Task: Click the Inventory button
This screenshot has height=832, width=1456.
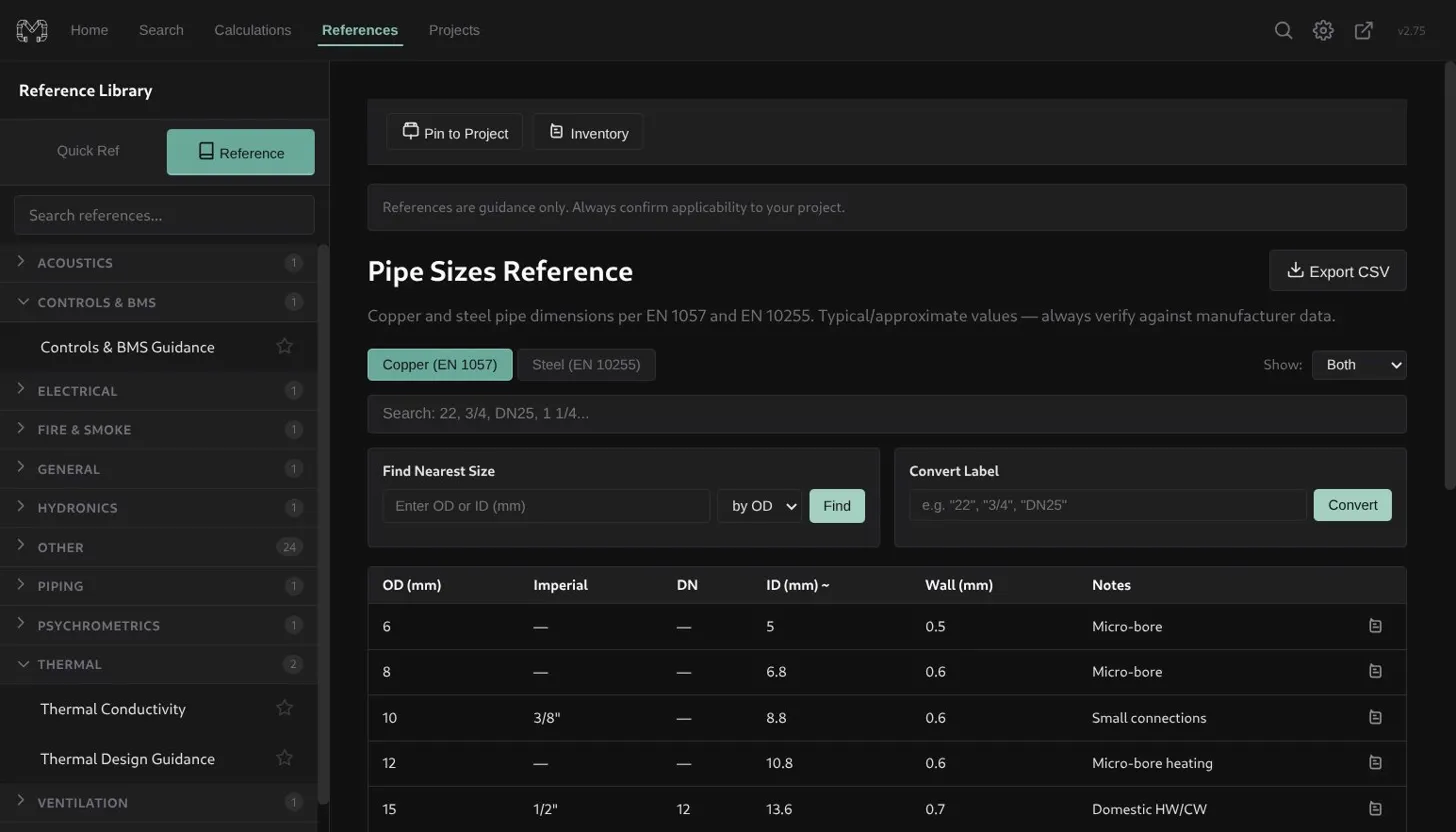Action: pyautogui.click(x=586, y=131)
